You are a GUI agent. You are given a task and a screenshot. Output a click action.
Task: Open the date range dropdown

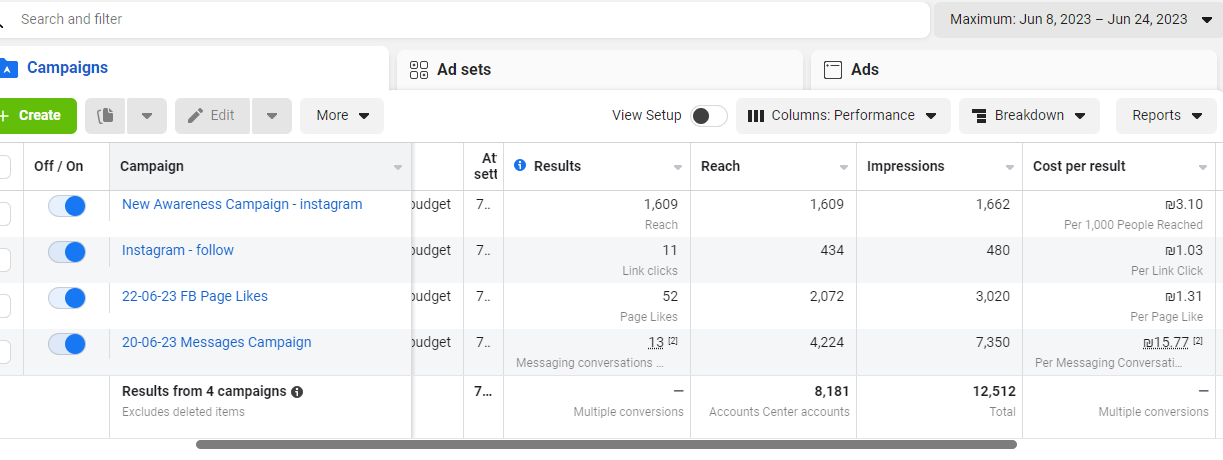tap(1078, 19)
